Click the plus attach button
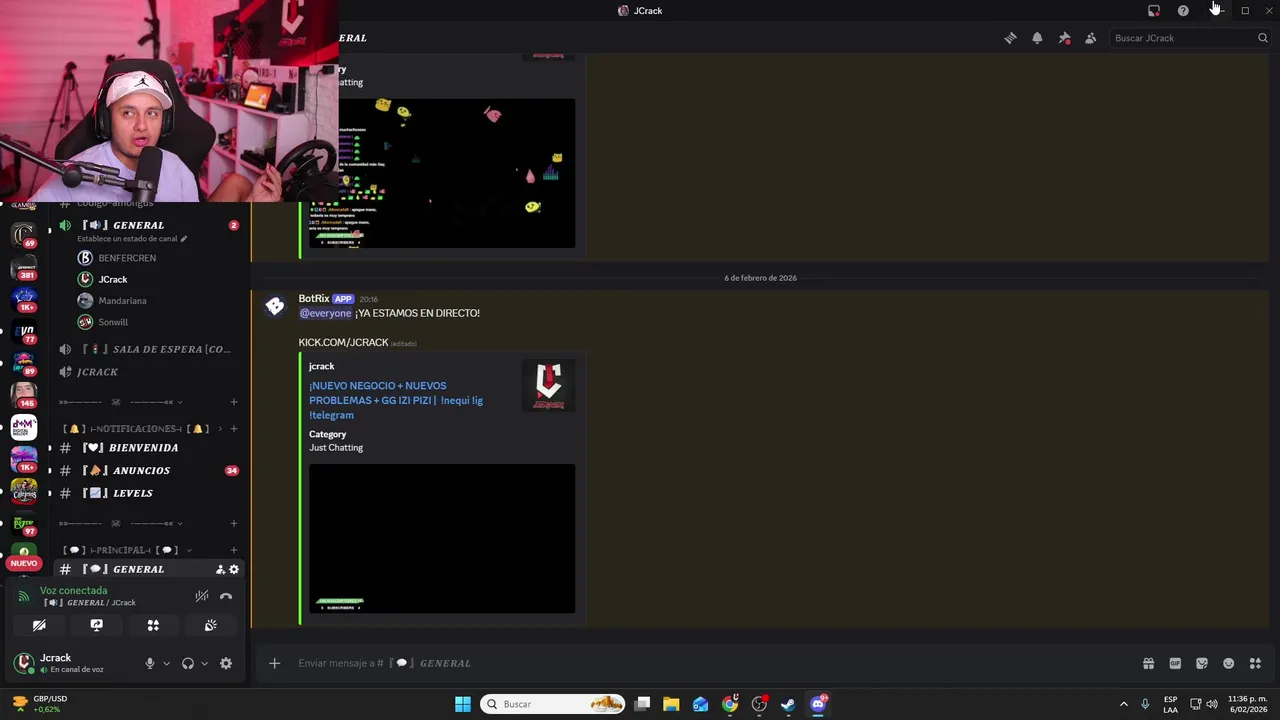The width and height of the screenshot is (1280, 720). (x=274, y=663)
